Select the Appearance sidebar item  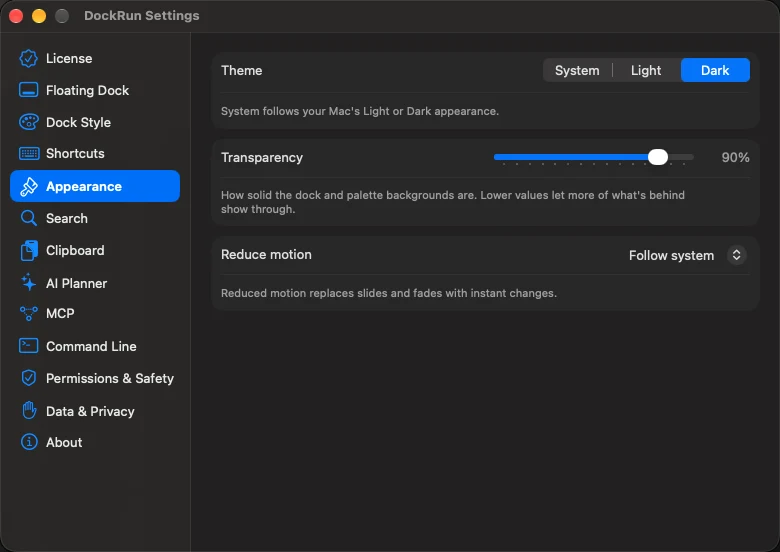click(95, 186)
